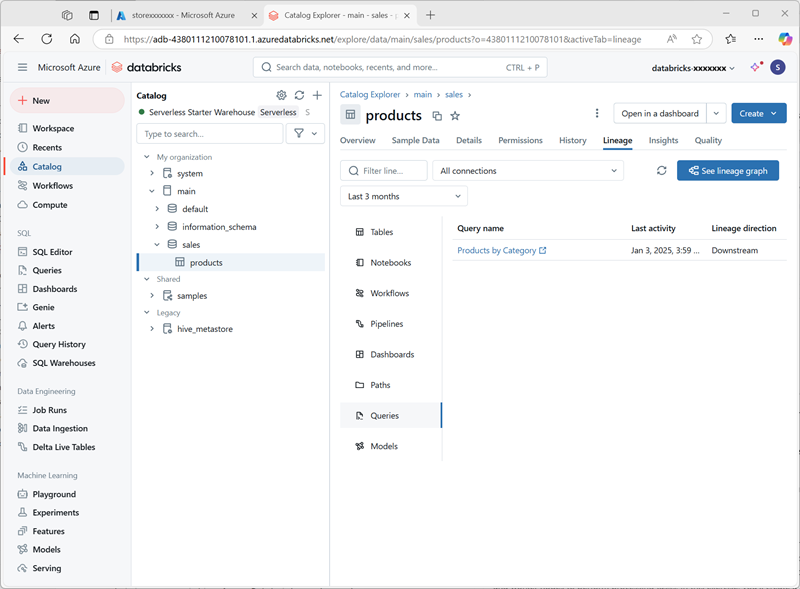Image resolution: width=800 pixels, height=589 pixels.
Task: Open SQL Warehouses
Action: coord(64,363)
